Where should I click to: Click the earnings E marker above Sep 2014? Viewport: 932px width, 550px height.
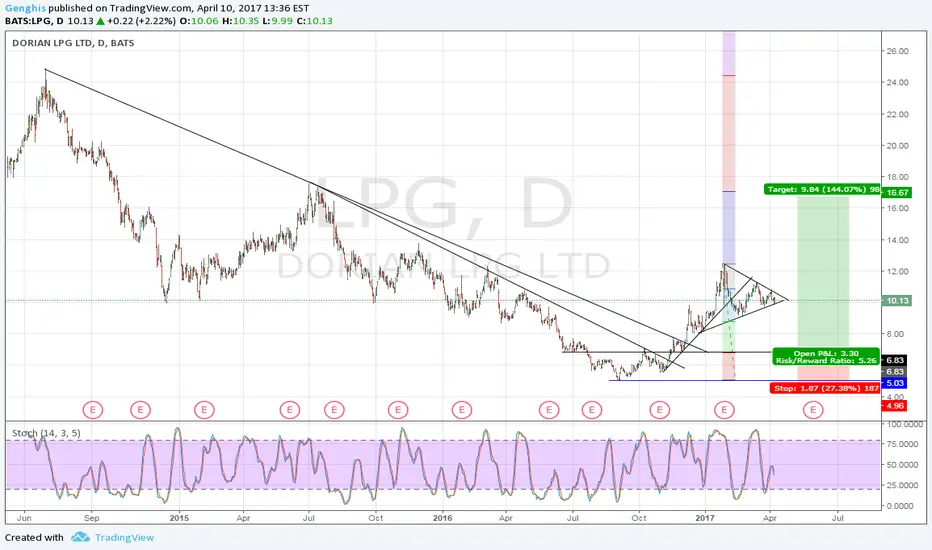(x=93, y=410)
